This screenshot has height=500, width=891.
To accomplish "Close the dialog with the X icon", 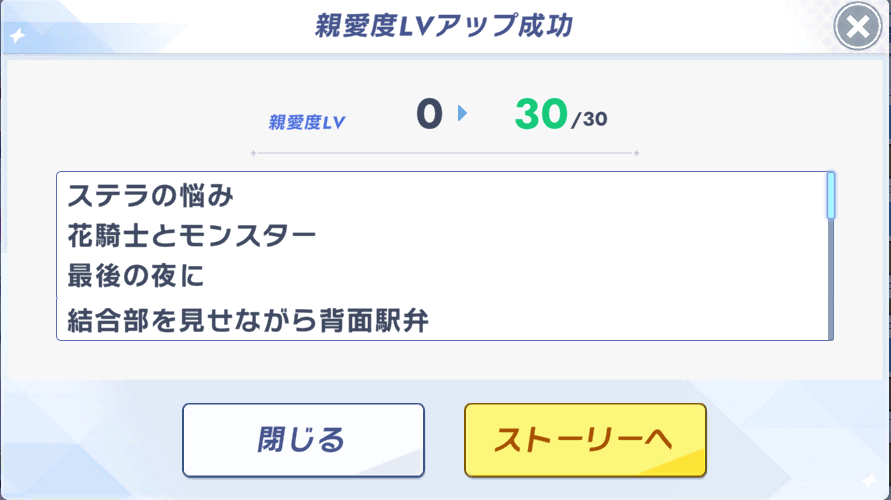I will click(x=857, y=28).
